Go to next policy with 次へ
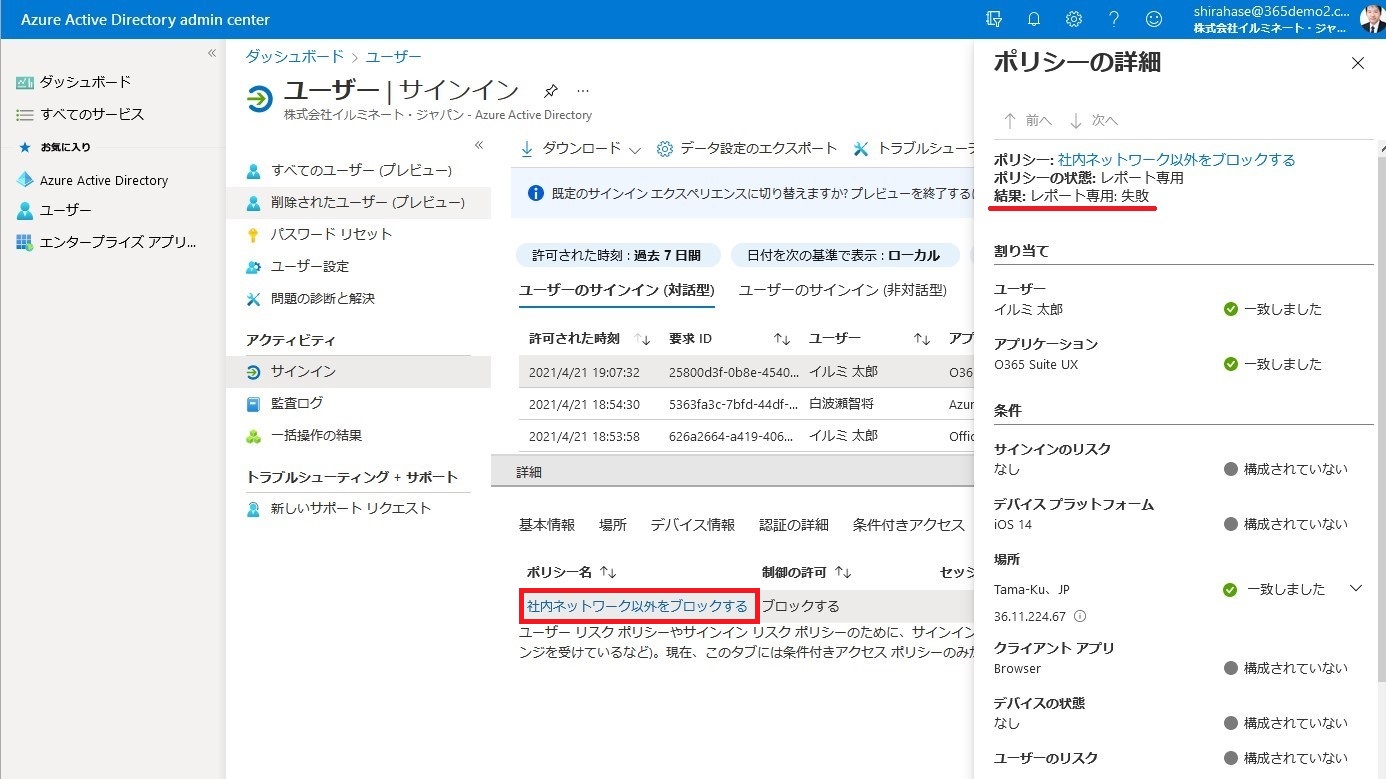The image size is (1386, 779). coord(1093,120)
